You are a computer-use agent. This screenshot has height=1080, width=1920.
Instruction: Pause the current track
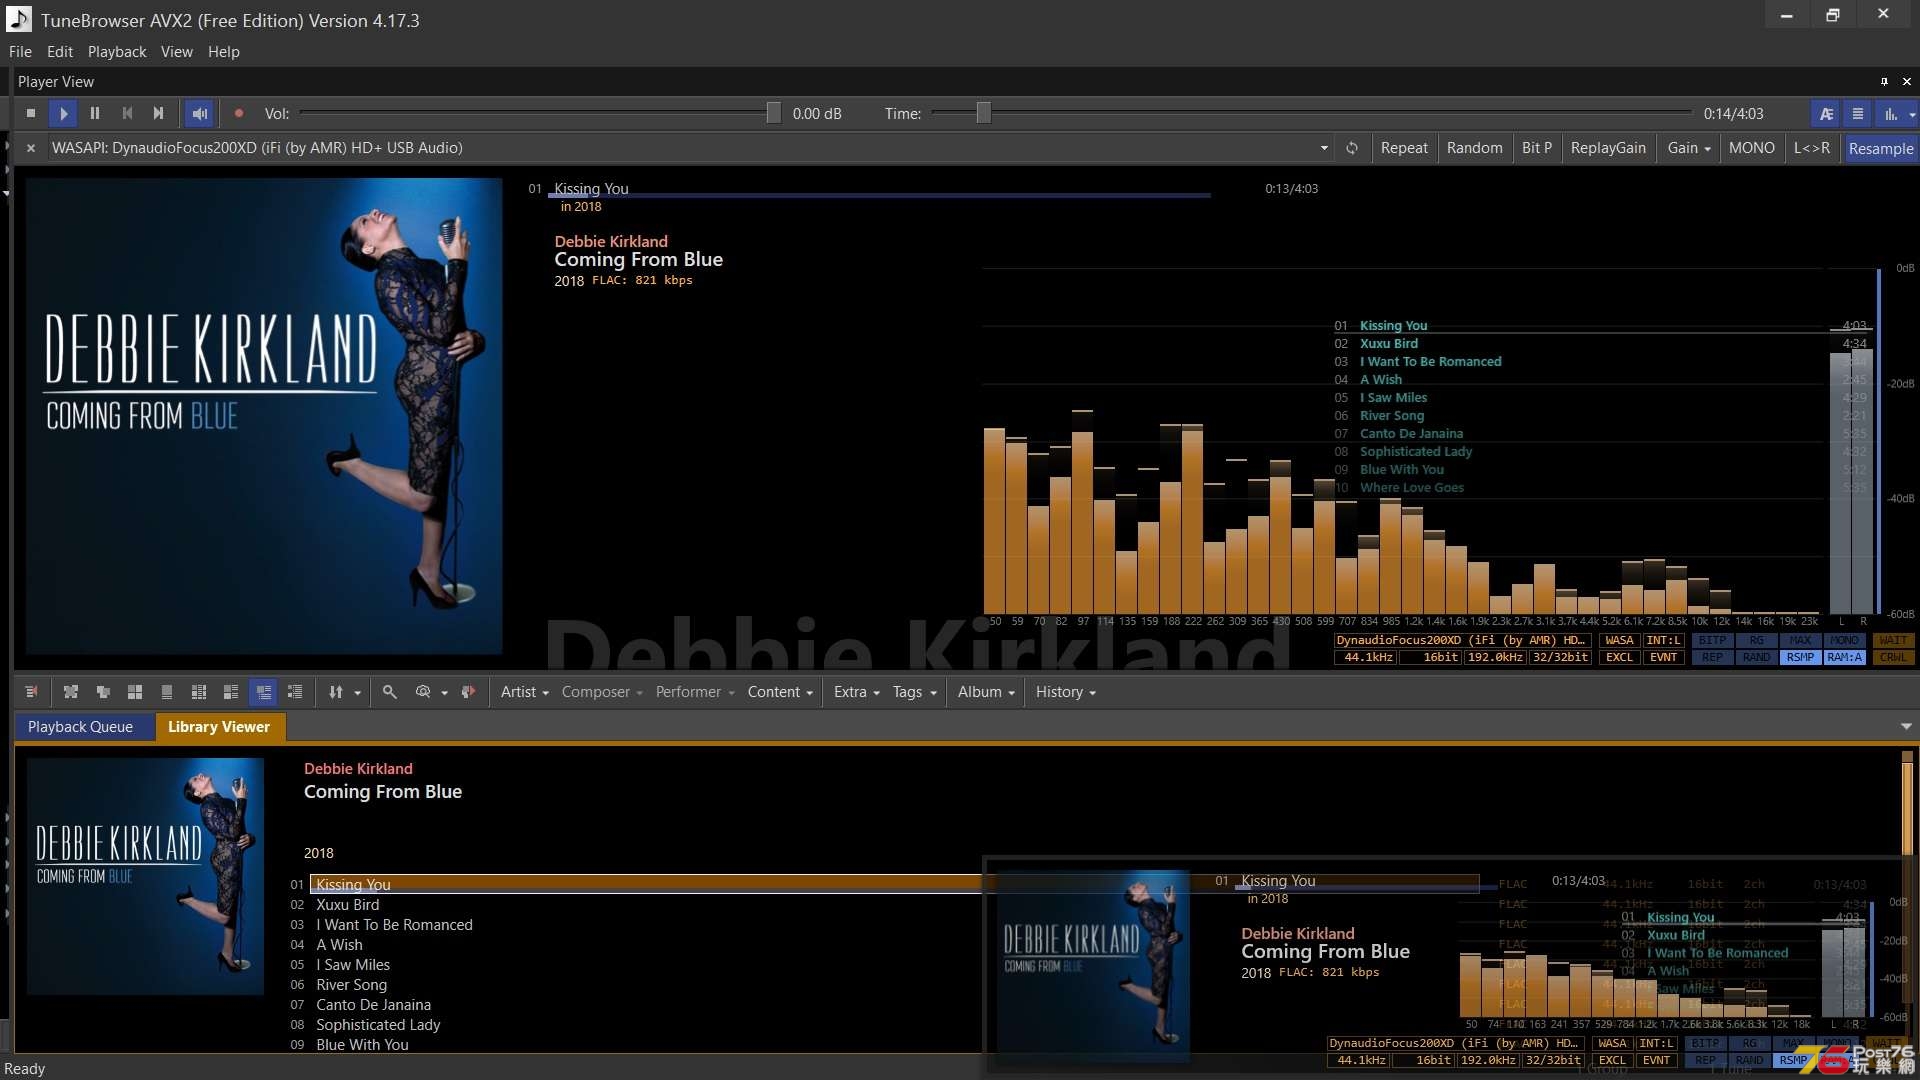point(95,114)
